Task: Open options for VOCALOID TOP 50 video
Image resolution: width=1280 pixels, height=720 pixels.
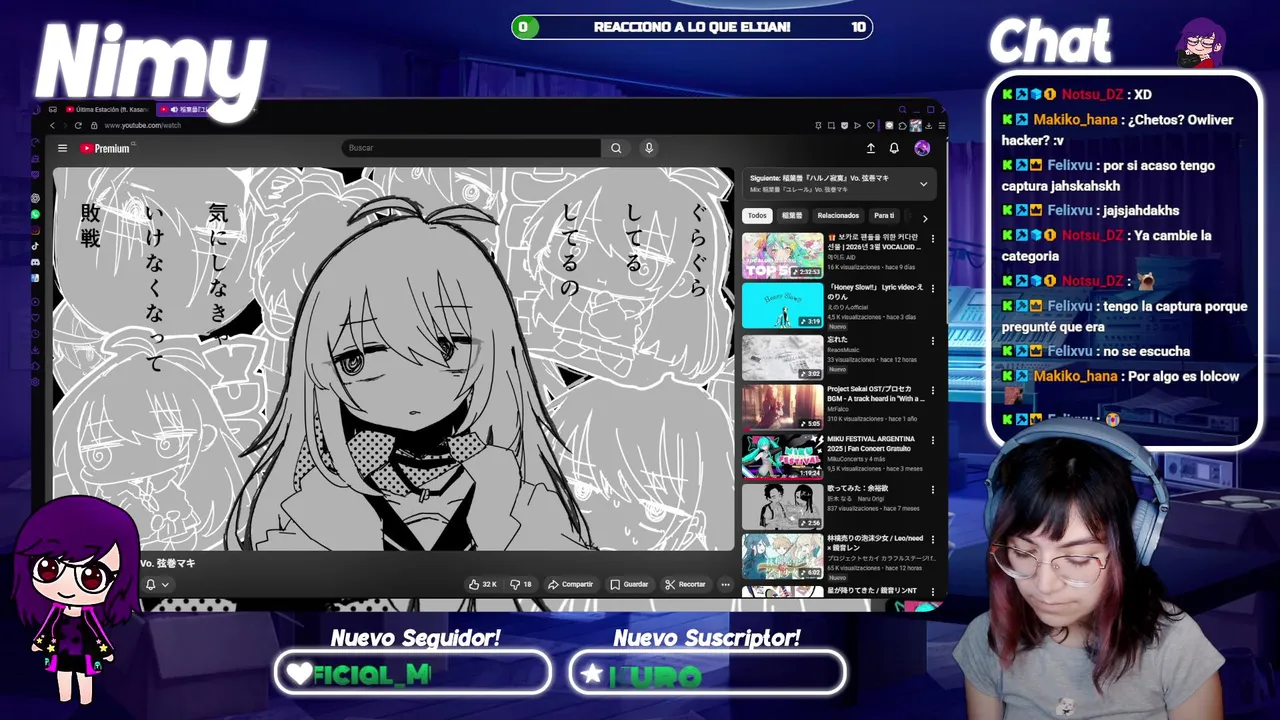Action: point(933,239)
